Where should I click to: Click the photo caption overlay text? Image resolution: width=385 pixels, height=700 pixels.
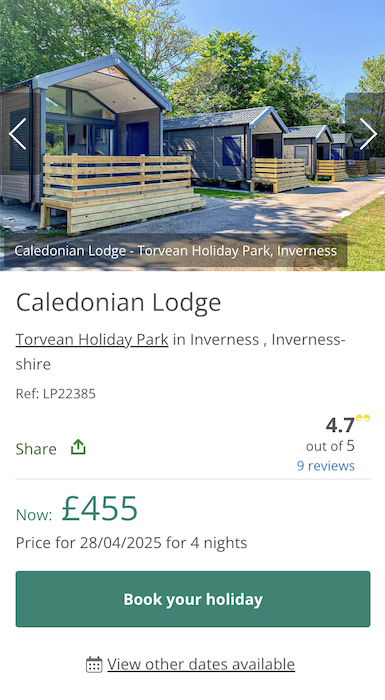(176, 250)
